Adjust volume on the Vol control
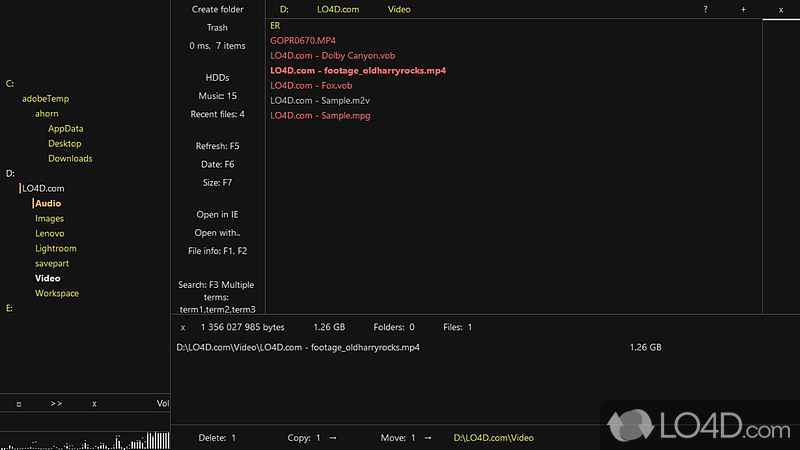 point(162,403)
